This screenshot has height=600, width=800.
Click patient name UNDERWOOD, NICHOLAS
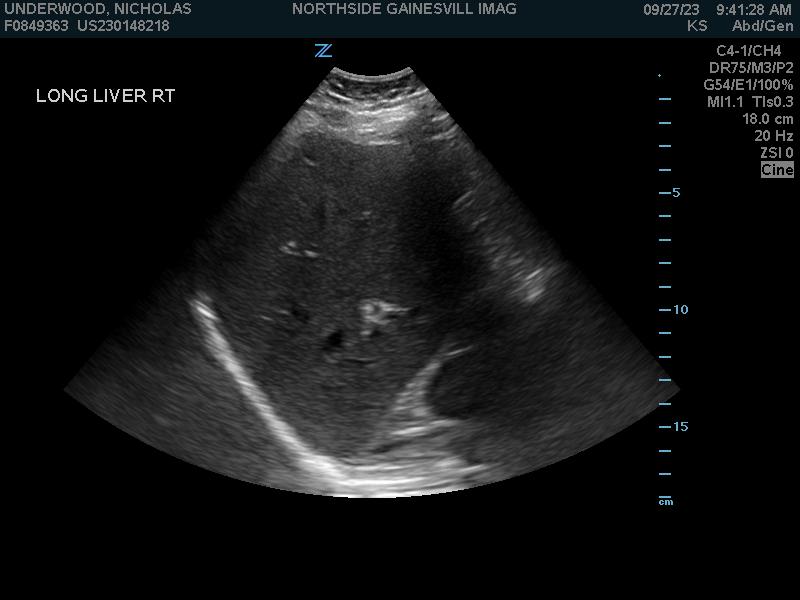(98, 9)
